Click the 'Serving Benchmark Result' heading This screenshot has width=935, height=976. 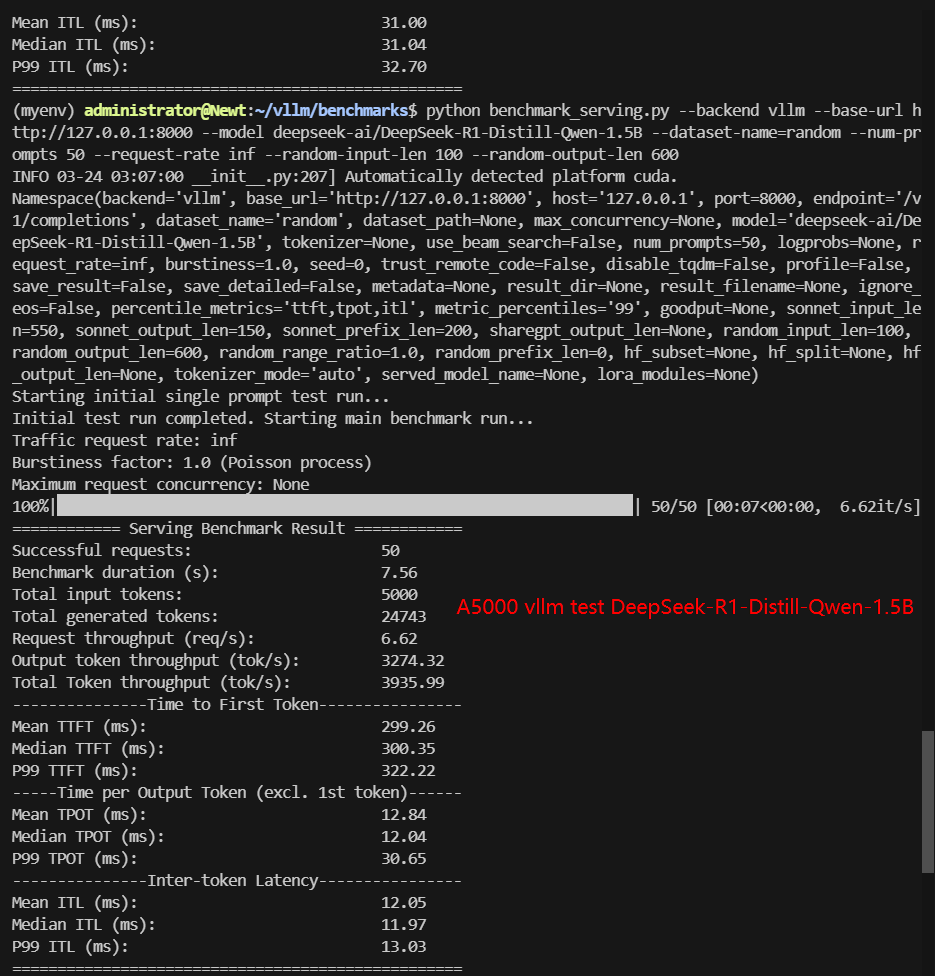[x=237, y=528]
